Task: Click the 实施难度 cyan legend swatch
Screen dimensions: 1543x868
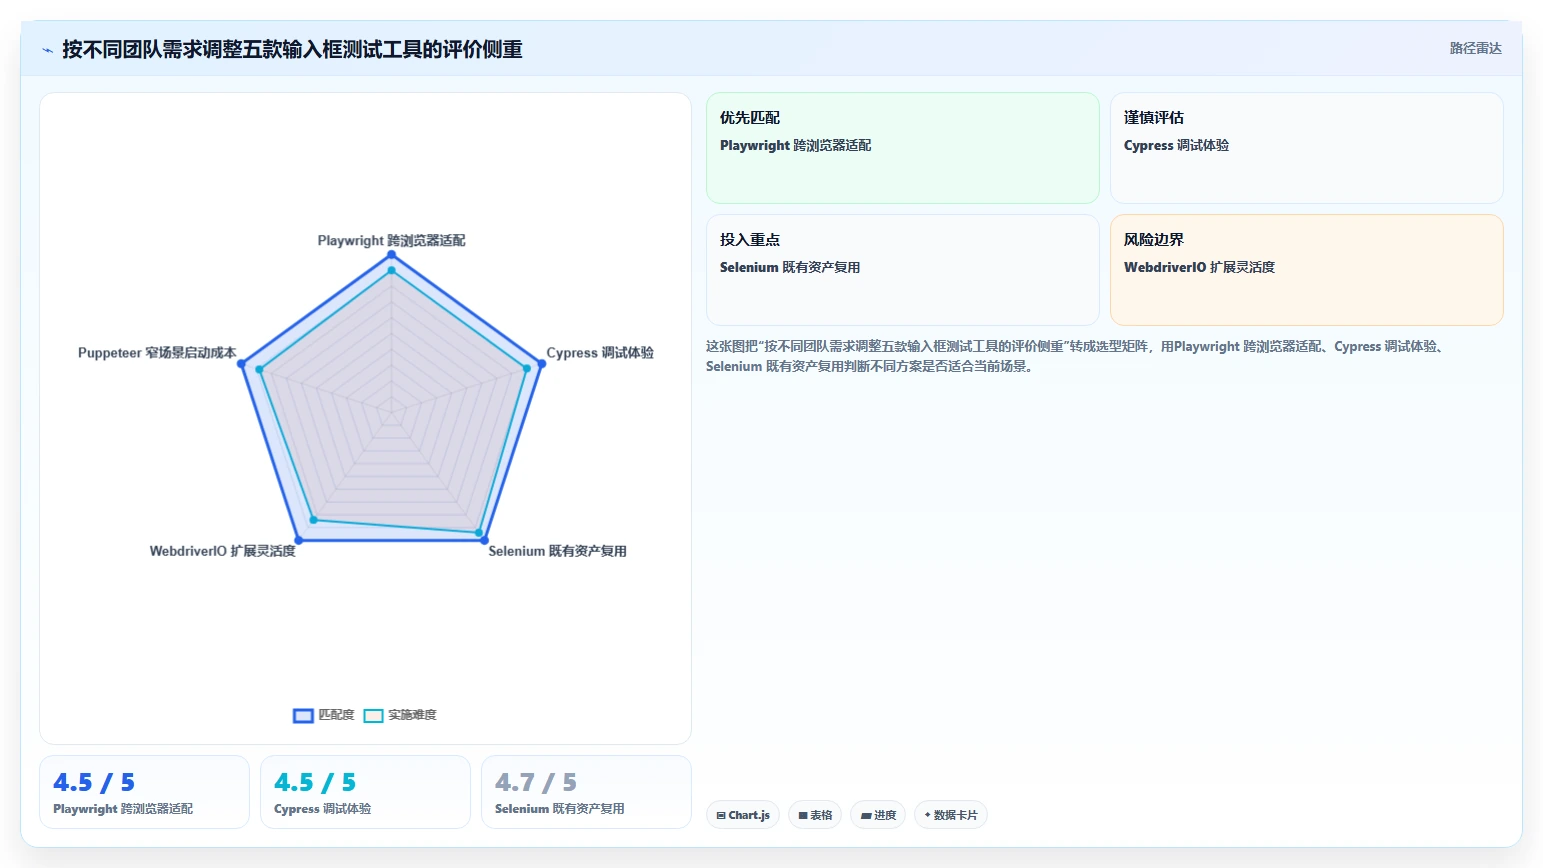Action: (373, 715)
